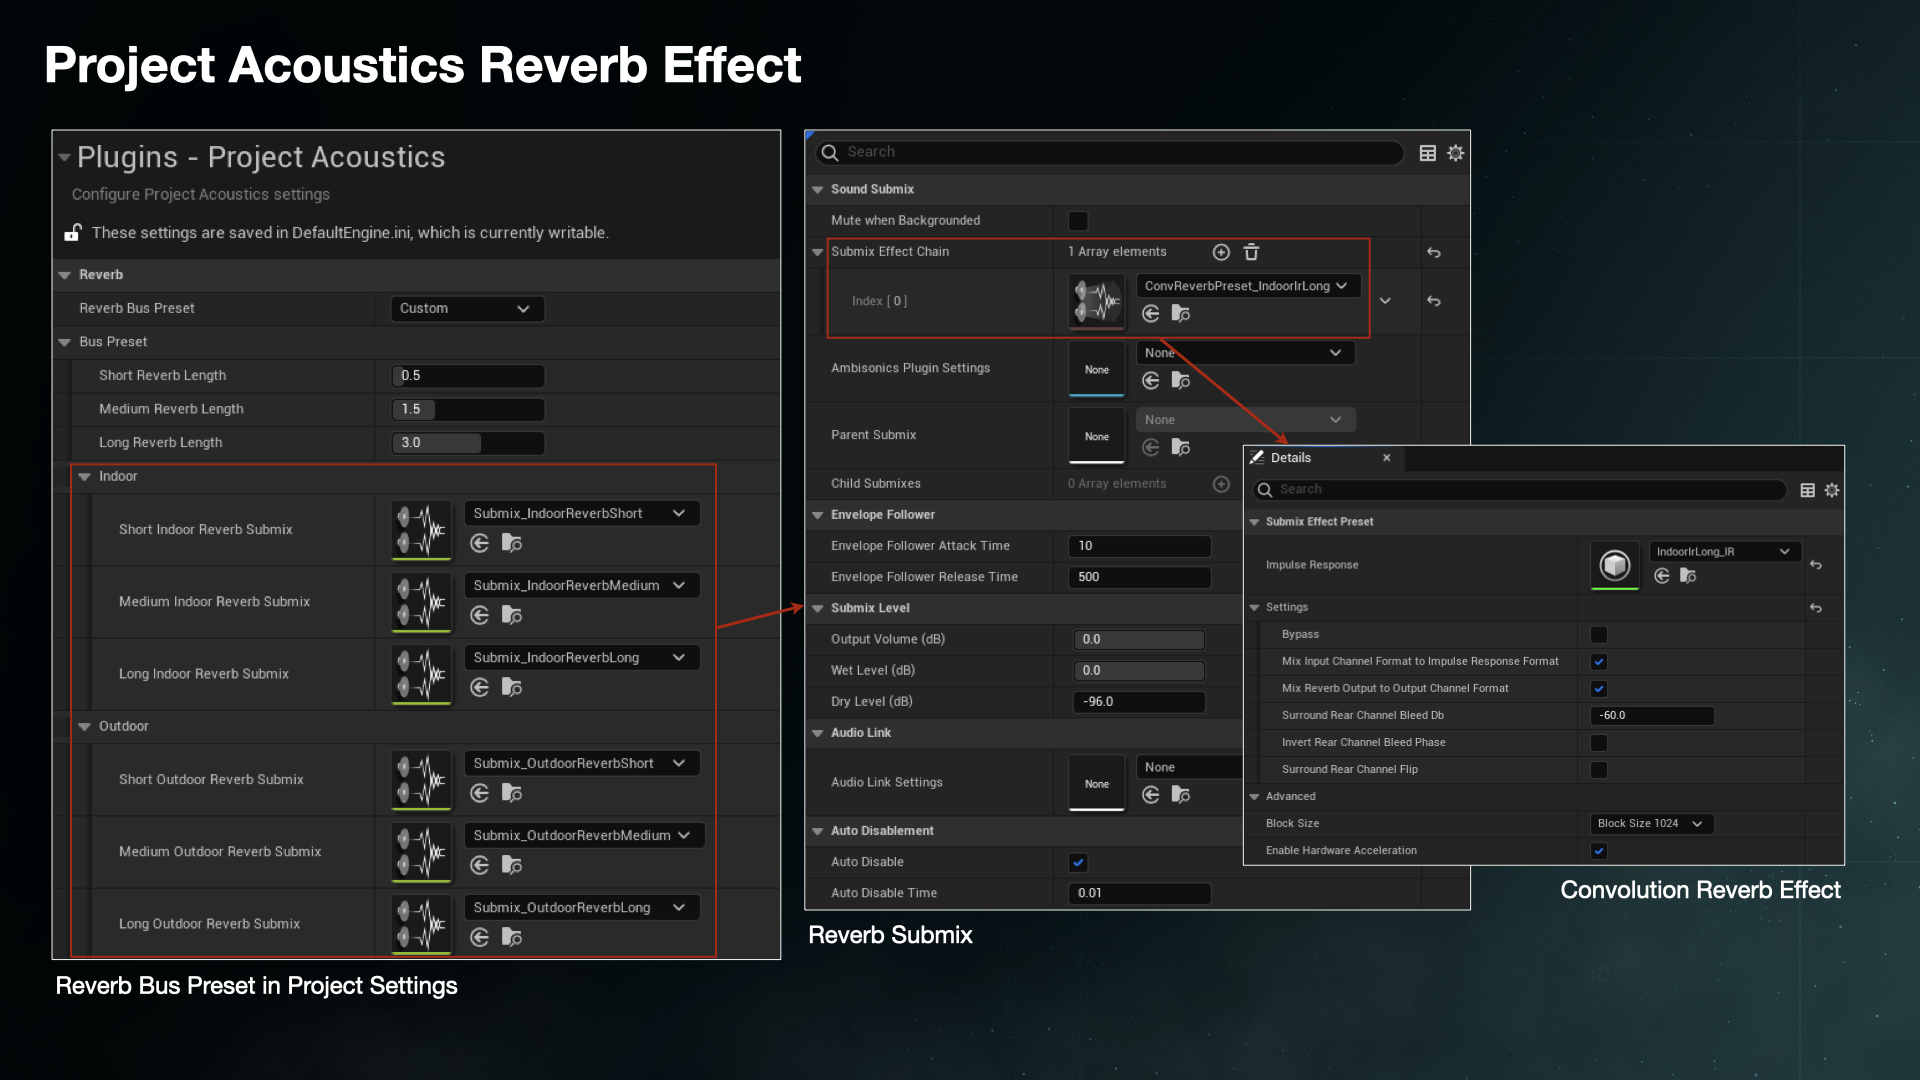Enable Invert Rear Channel Bleed Phase

tap(1599, 743)
